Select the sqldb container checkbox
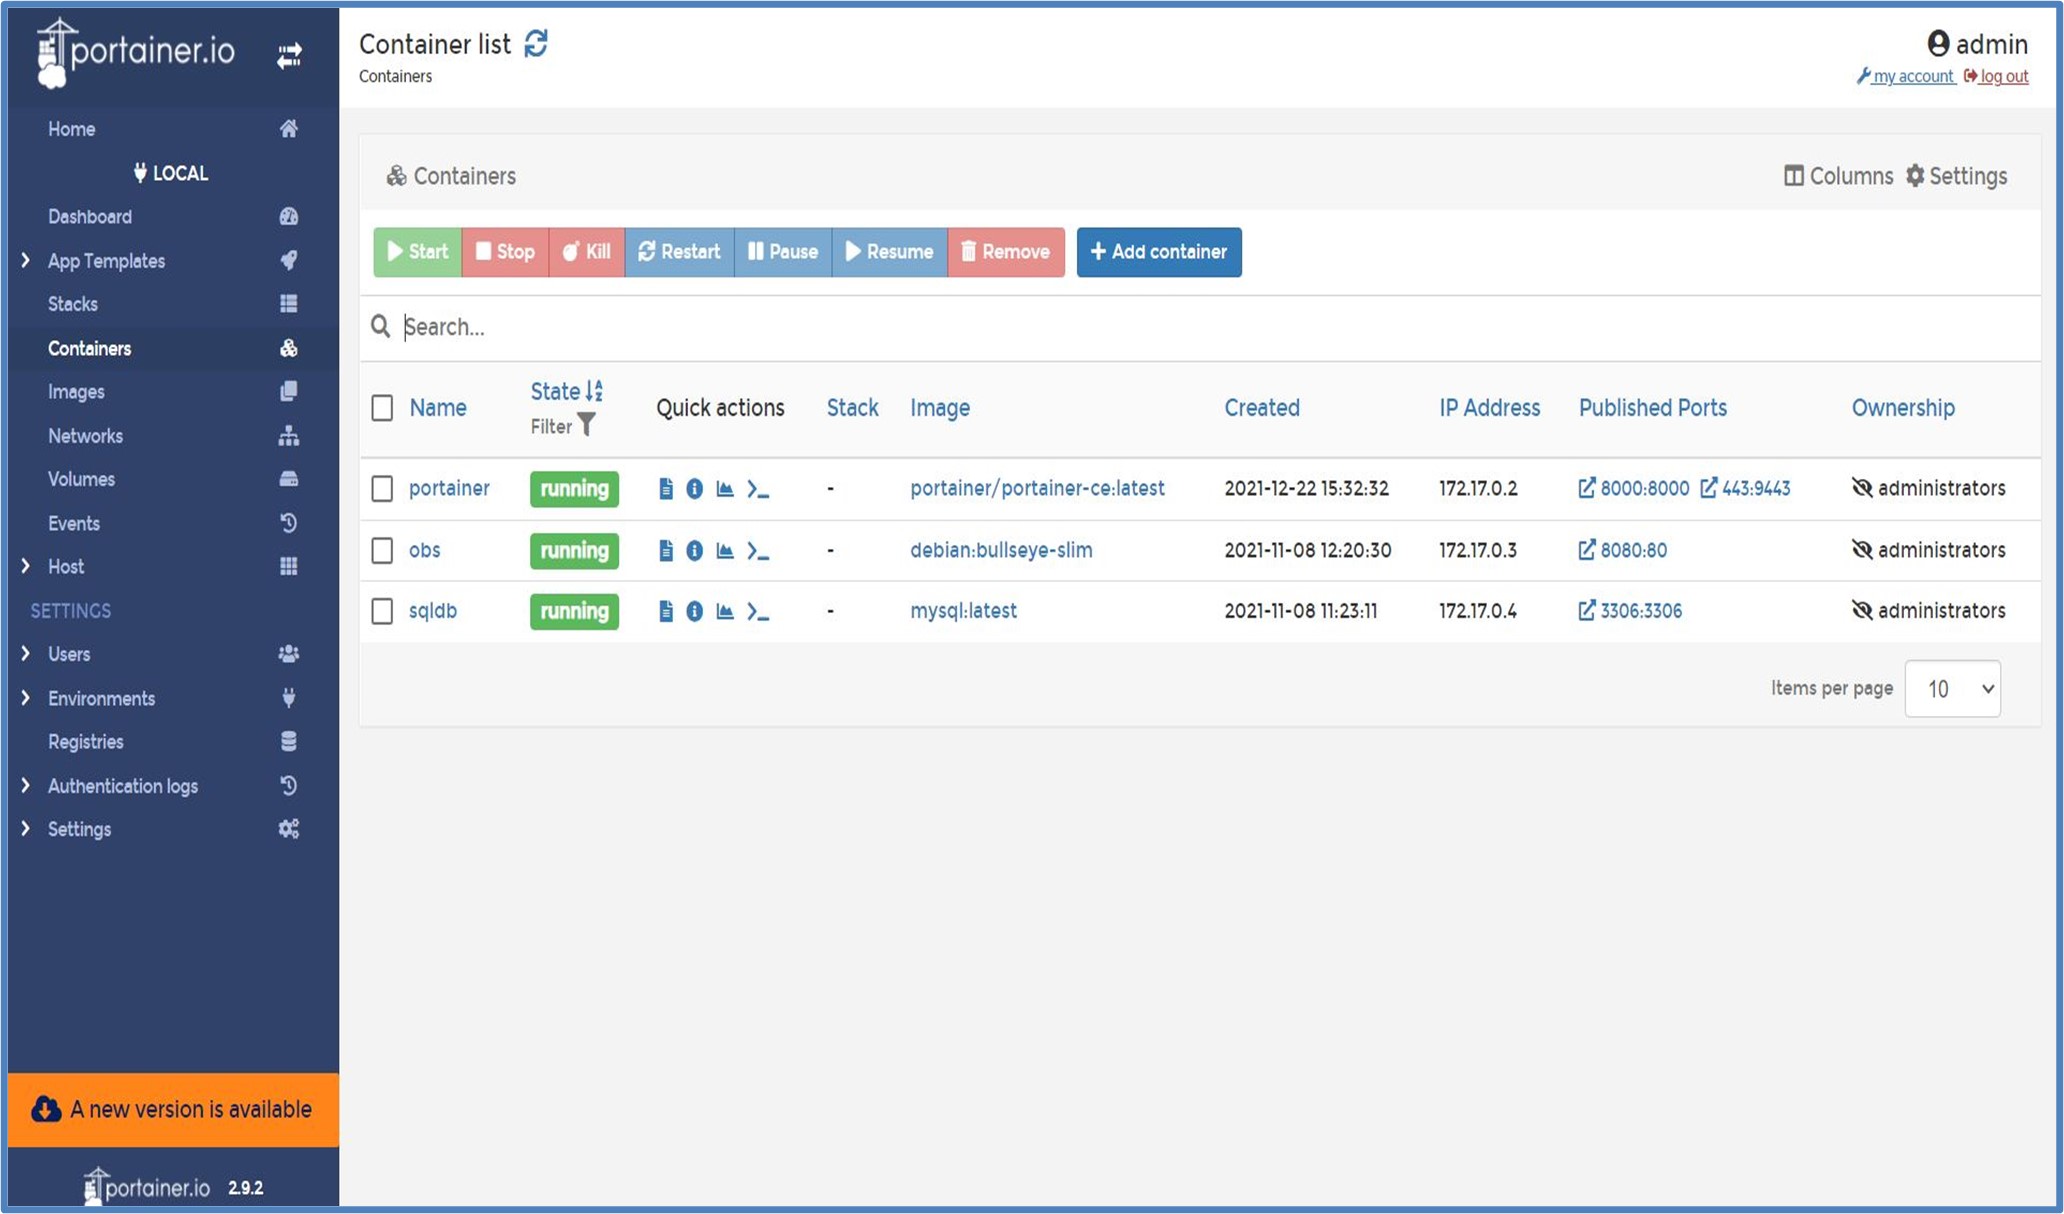Viewport: 2064px width, 1214px height. pos(382,611)
